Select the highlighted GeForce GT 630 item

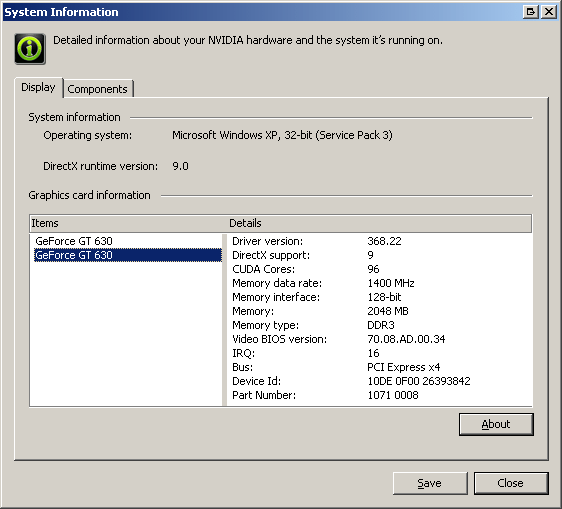128,255
